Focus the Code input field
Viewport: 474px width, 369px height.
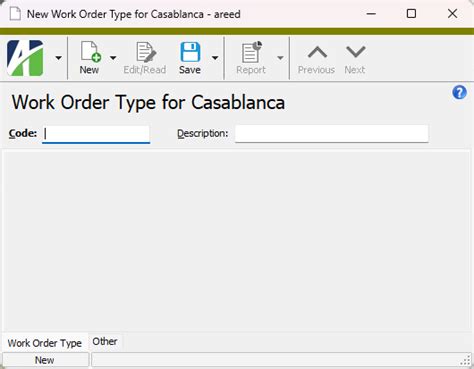[96, 134]
